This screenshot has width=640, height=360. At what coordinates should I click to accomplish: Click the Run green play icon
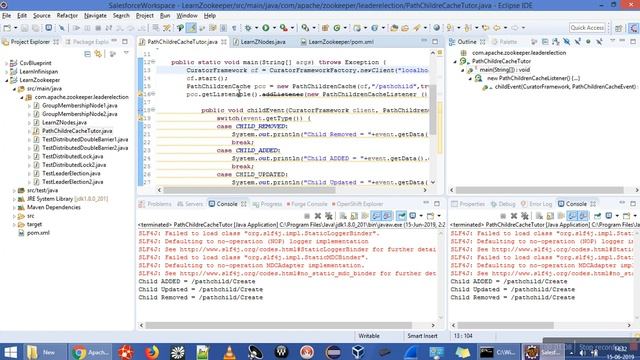pos(266,28)
